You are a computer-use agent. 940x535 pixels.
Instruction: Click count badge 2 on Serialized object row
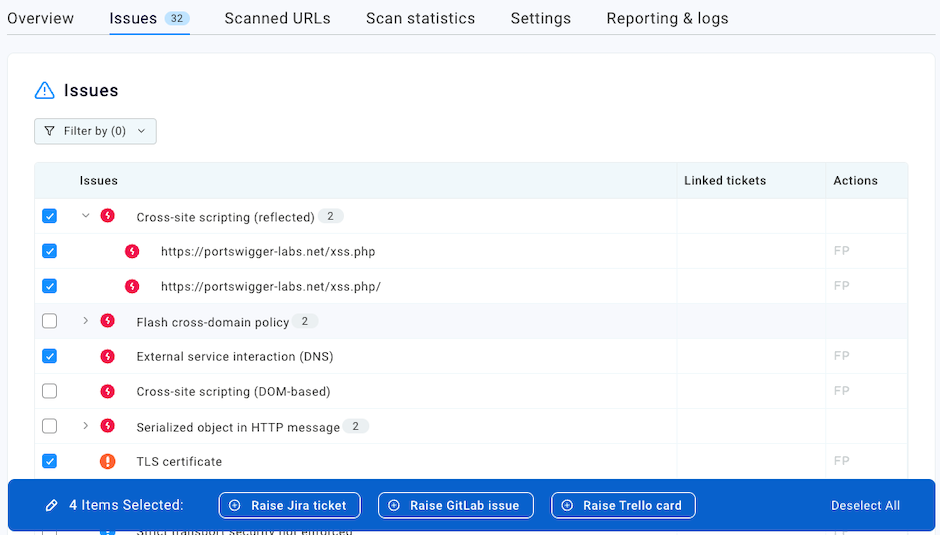click(355, 426)
